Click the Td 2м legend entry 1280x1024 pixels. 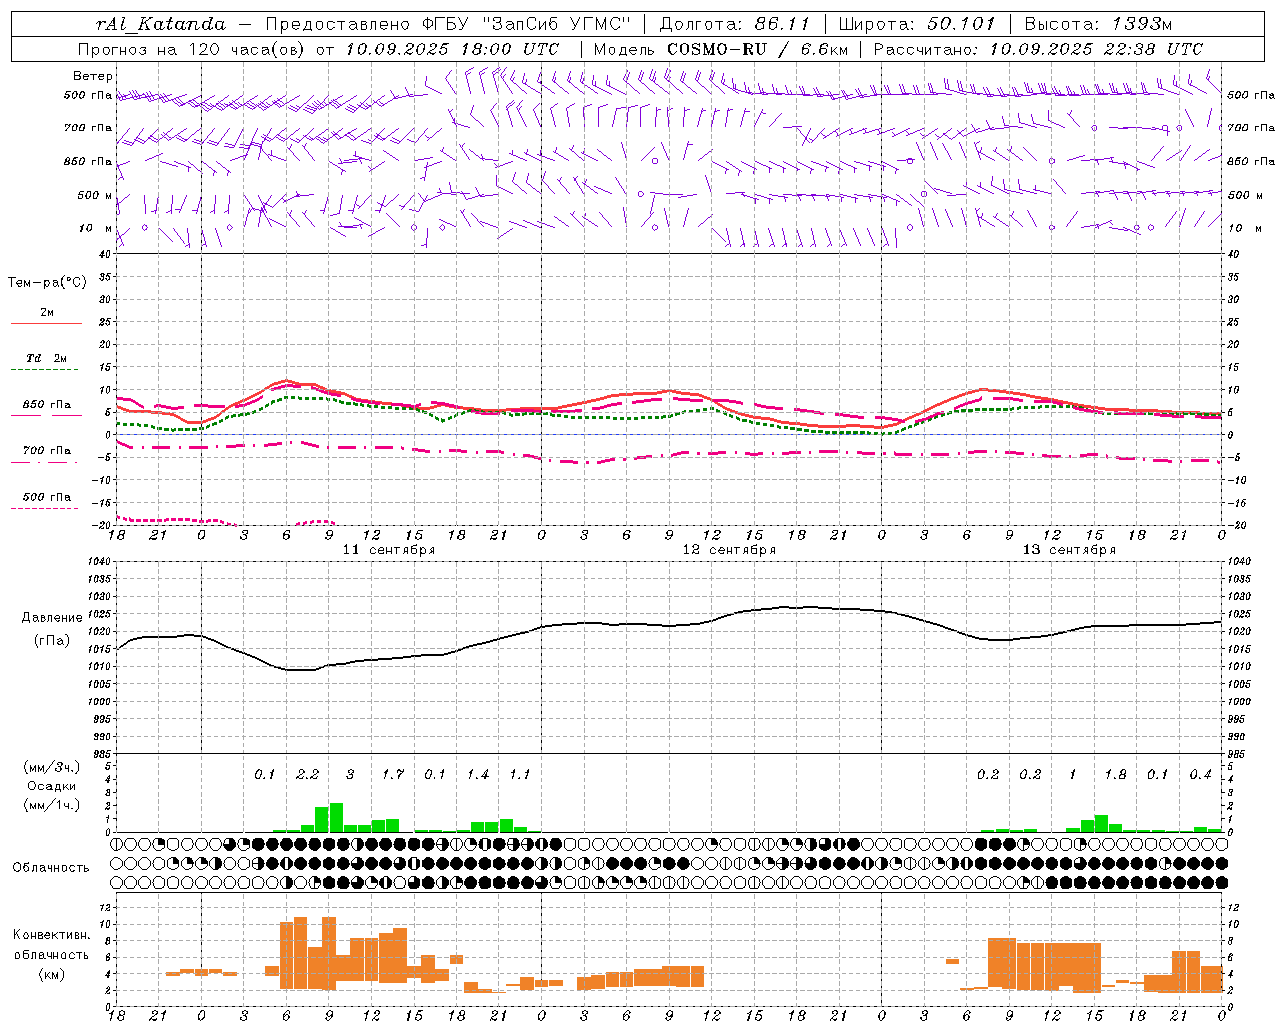pos(46,358)
